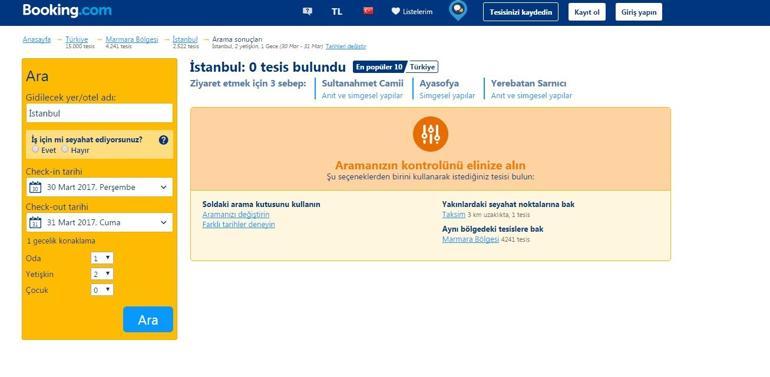Open the check-out date dropdown
Viewport: 770px width, 377px height.
[99, 222]
